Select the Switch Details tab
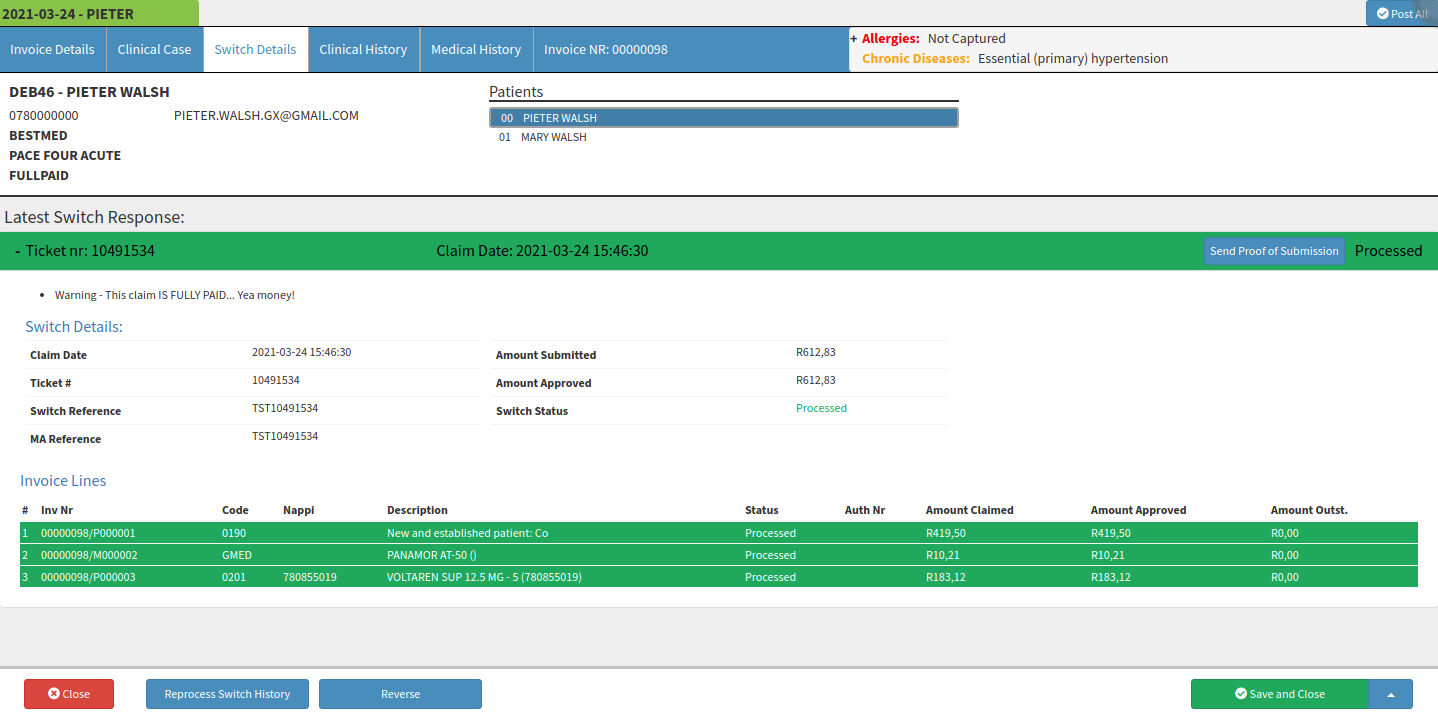The height and width of the screenshot is (714, 1438). click(255, 49)
